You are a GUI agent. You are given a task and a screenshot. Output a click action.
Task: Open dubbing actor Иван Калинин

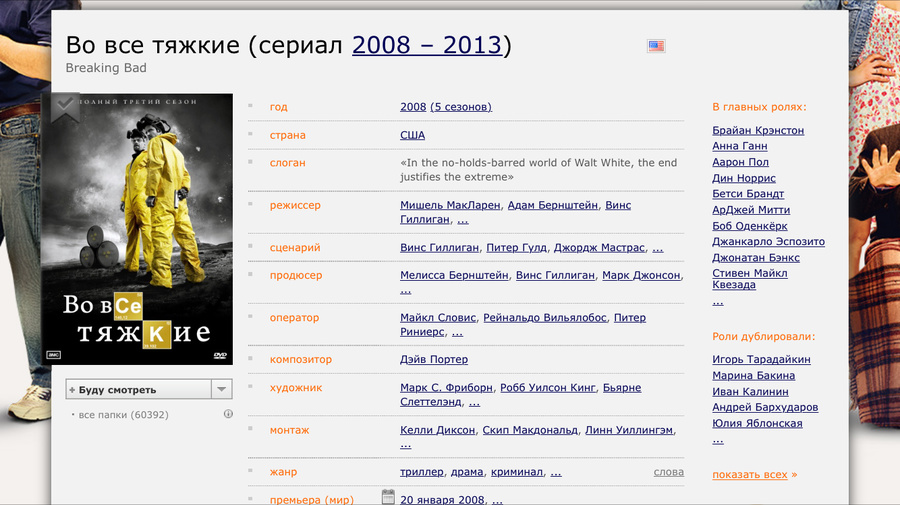tap(750, 391)
